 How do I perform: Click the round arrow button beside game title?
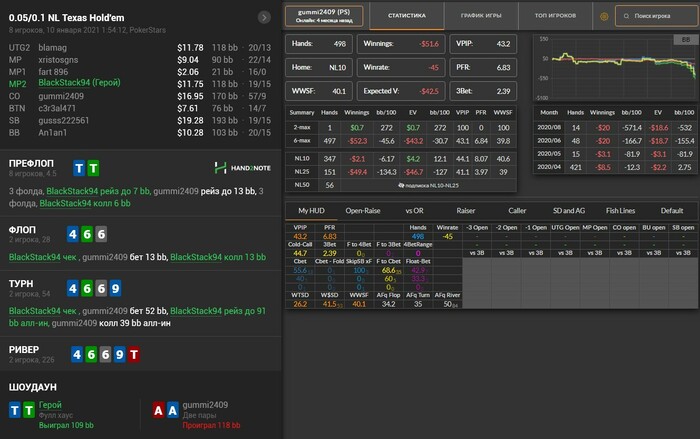point(264,17)
